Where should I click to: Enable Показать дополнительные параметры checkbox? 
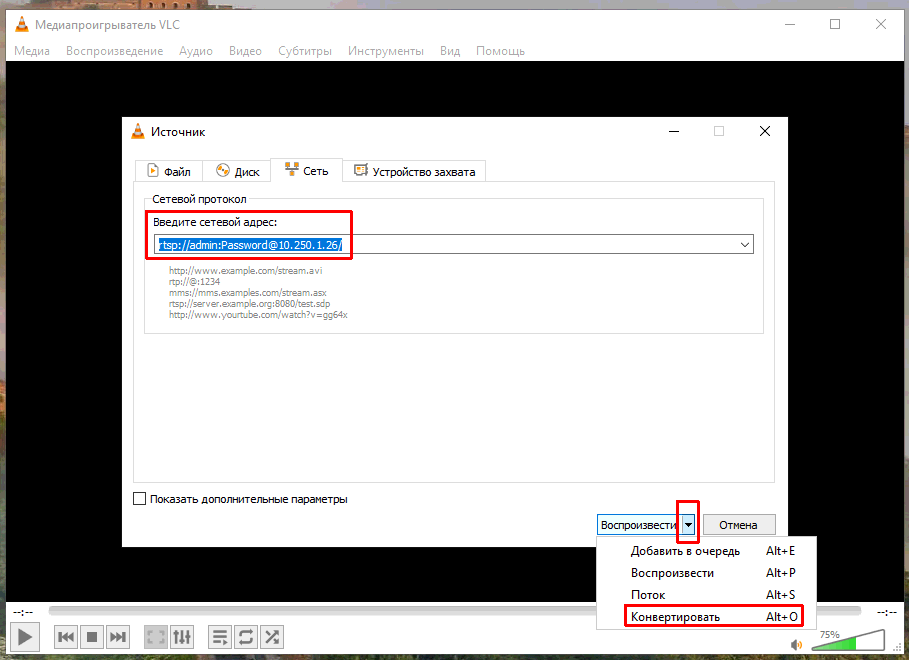pos(140,499)
